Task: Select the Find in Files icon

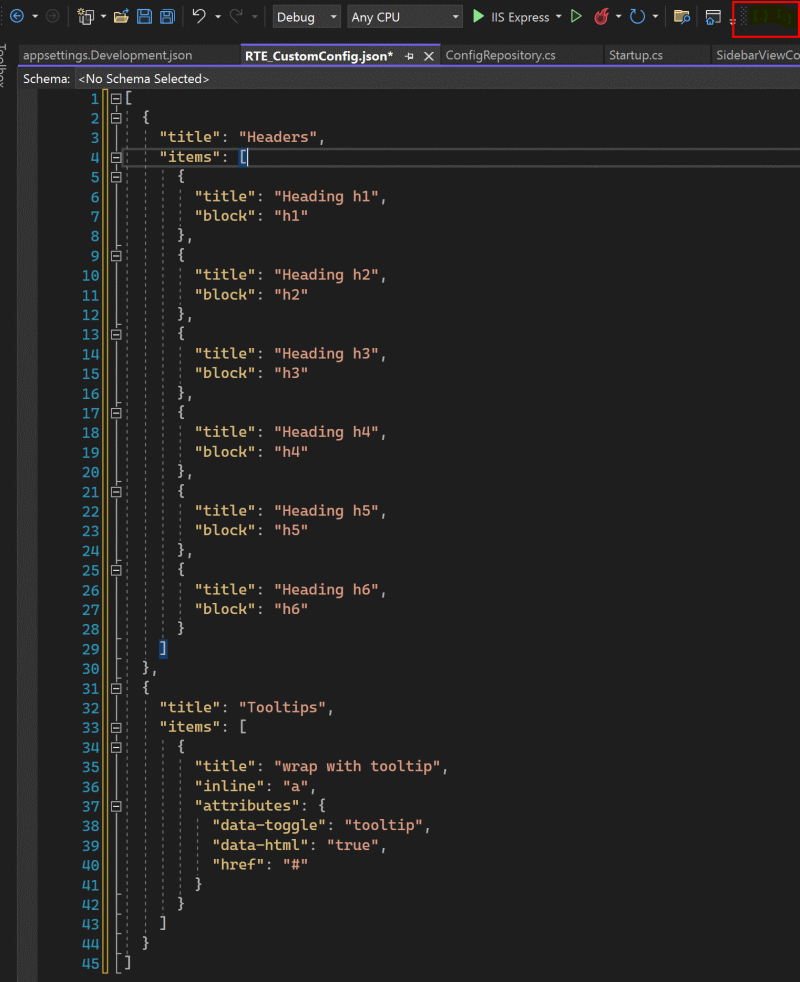Action: pos(683,16)
